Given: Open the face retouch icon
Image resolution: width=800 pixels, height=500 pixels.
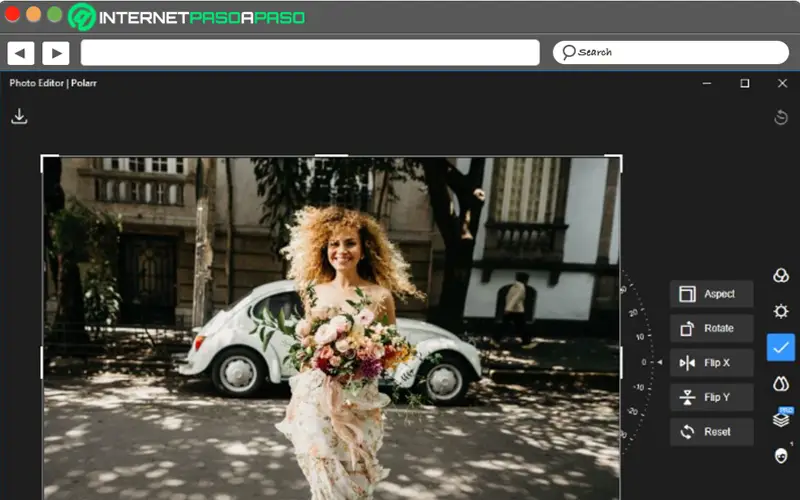Looking at the screenshot, I should click(781, 455).
